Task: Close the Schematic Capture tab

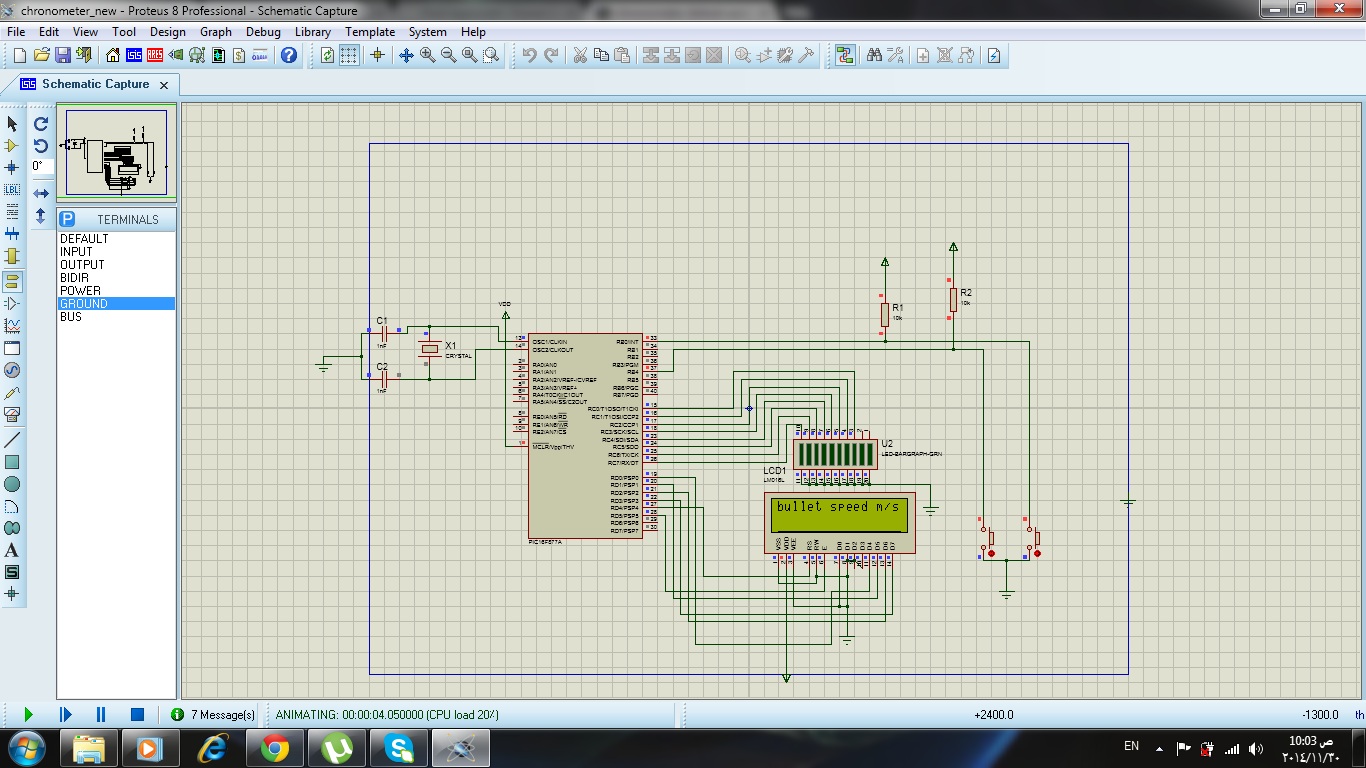Action: pyautogui.click(x=164, y=85)
